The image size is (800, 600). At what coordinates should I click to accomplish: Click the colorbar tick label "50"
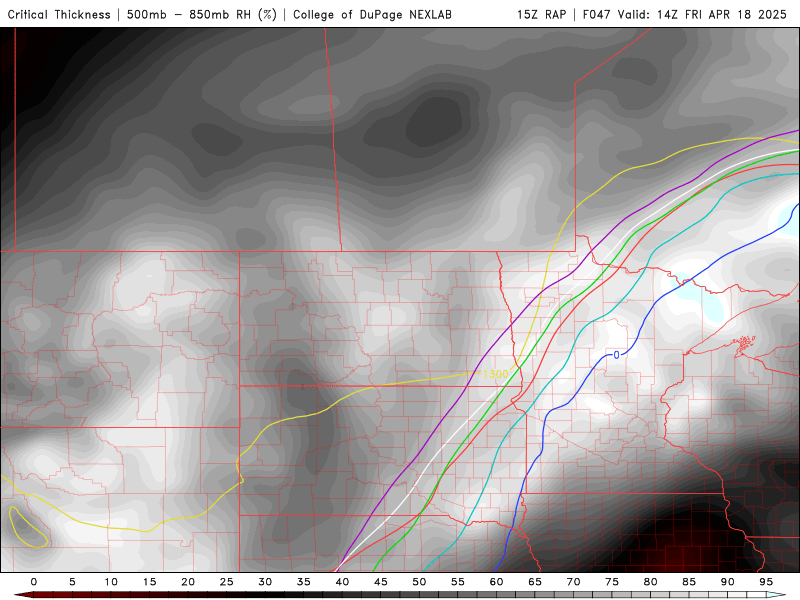point(419,582)
